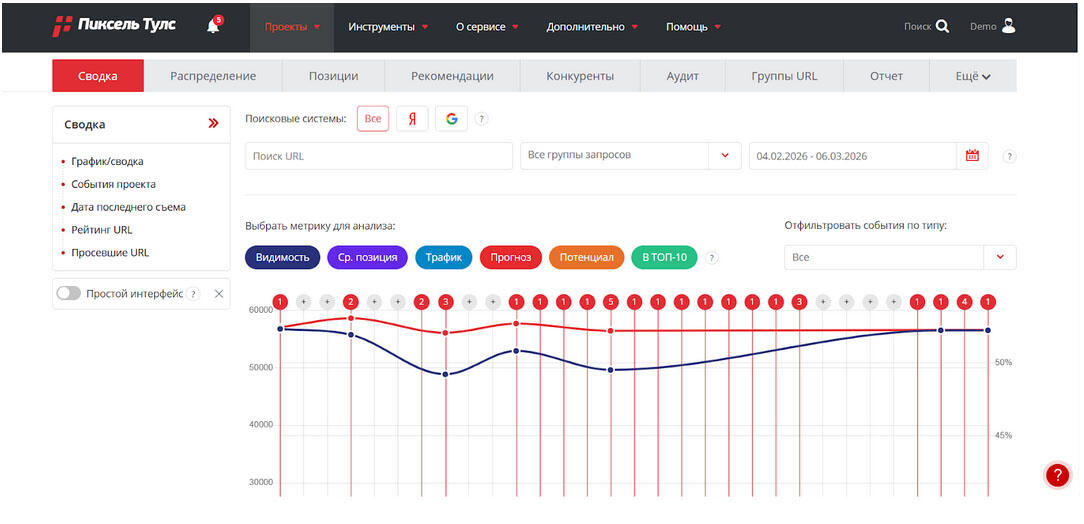Open the Demo user profile icon
Screen dimensions: 1084x524
click(x=1008, y=26)
